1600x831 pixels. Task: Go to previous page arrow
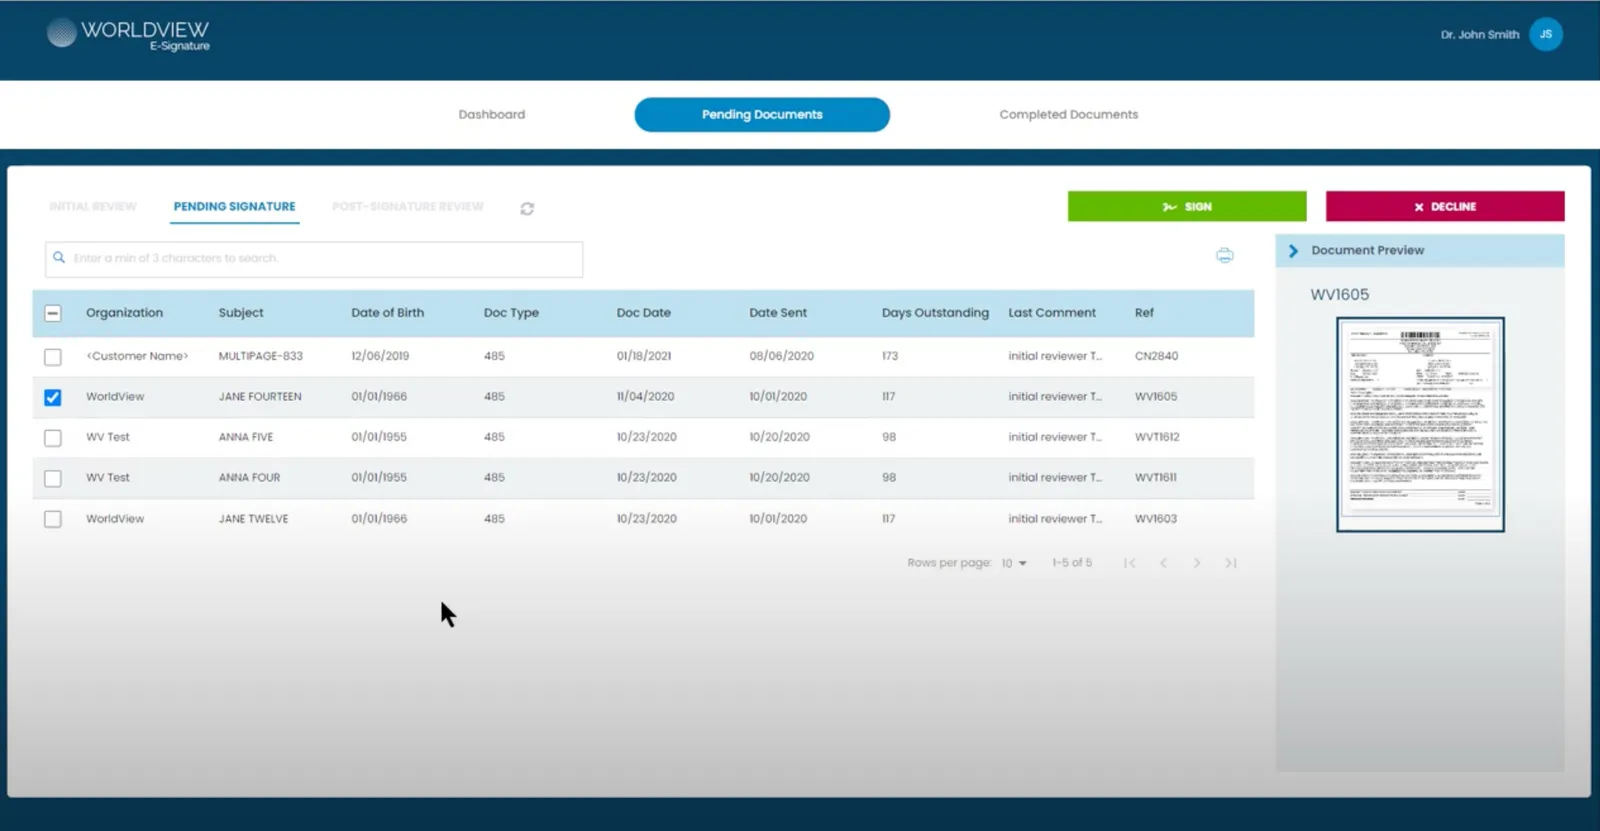pos(1163,563)
